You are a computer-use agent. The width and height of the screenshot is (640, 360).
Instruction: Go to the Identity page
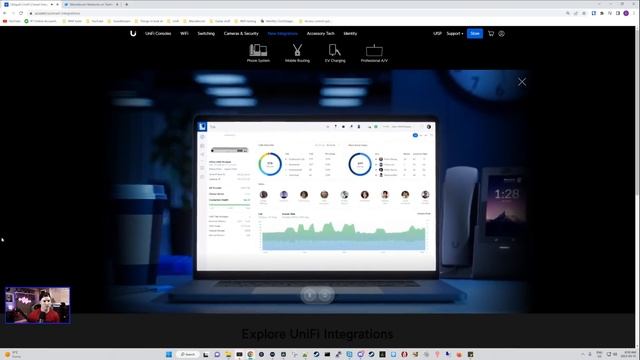click(x=350, y=33)
